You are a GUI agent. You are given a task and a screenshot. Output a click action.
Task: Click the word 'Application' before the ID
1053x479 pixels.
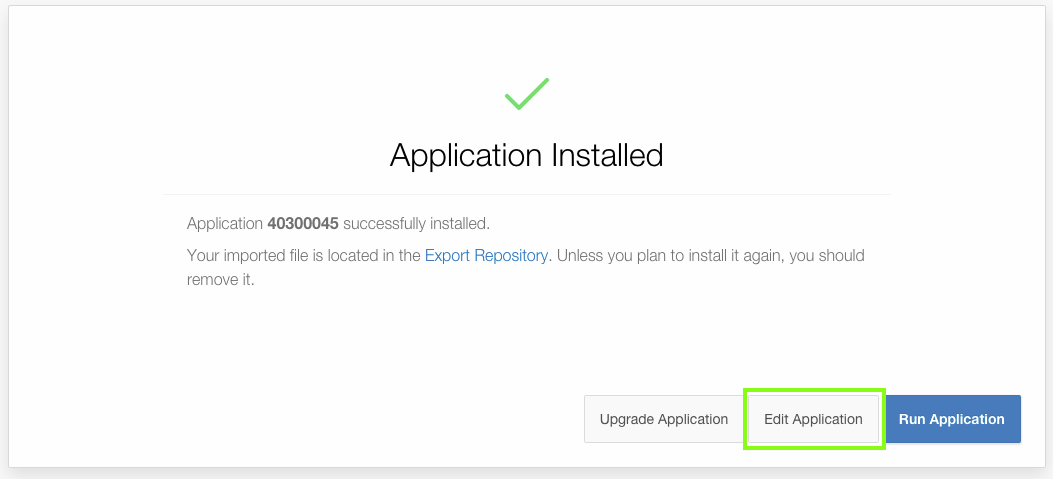pos(225,223)
